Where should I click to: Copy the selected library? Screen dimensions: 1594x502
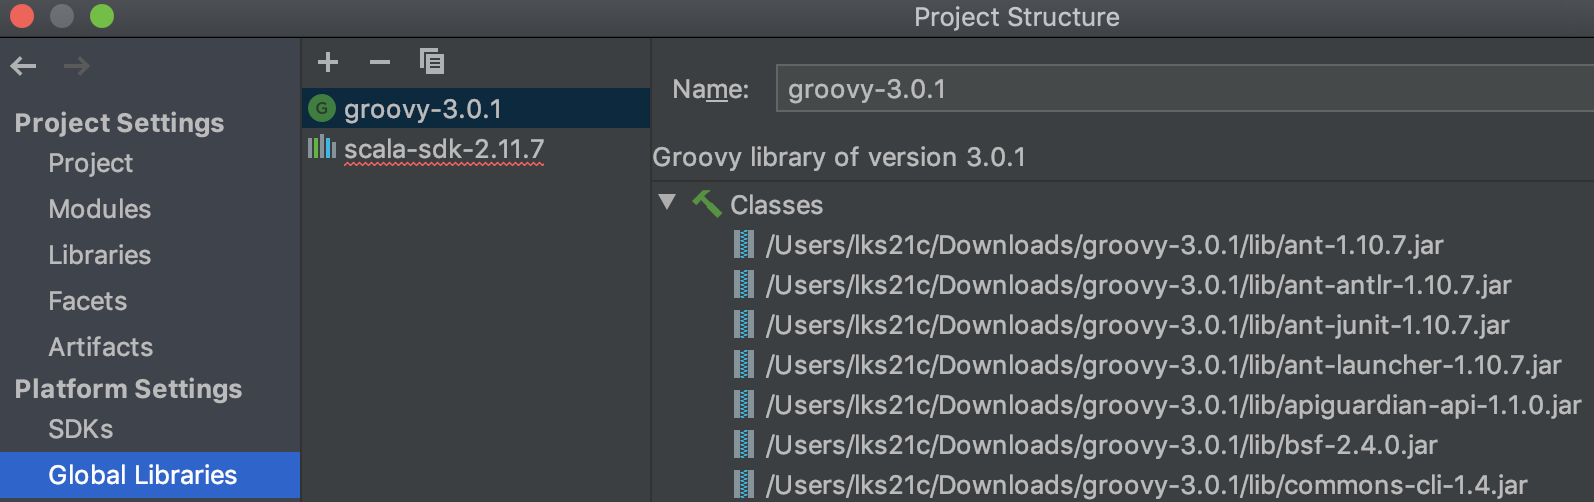[432, 62]
